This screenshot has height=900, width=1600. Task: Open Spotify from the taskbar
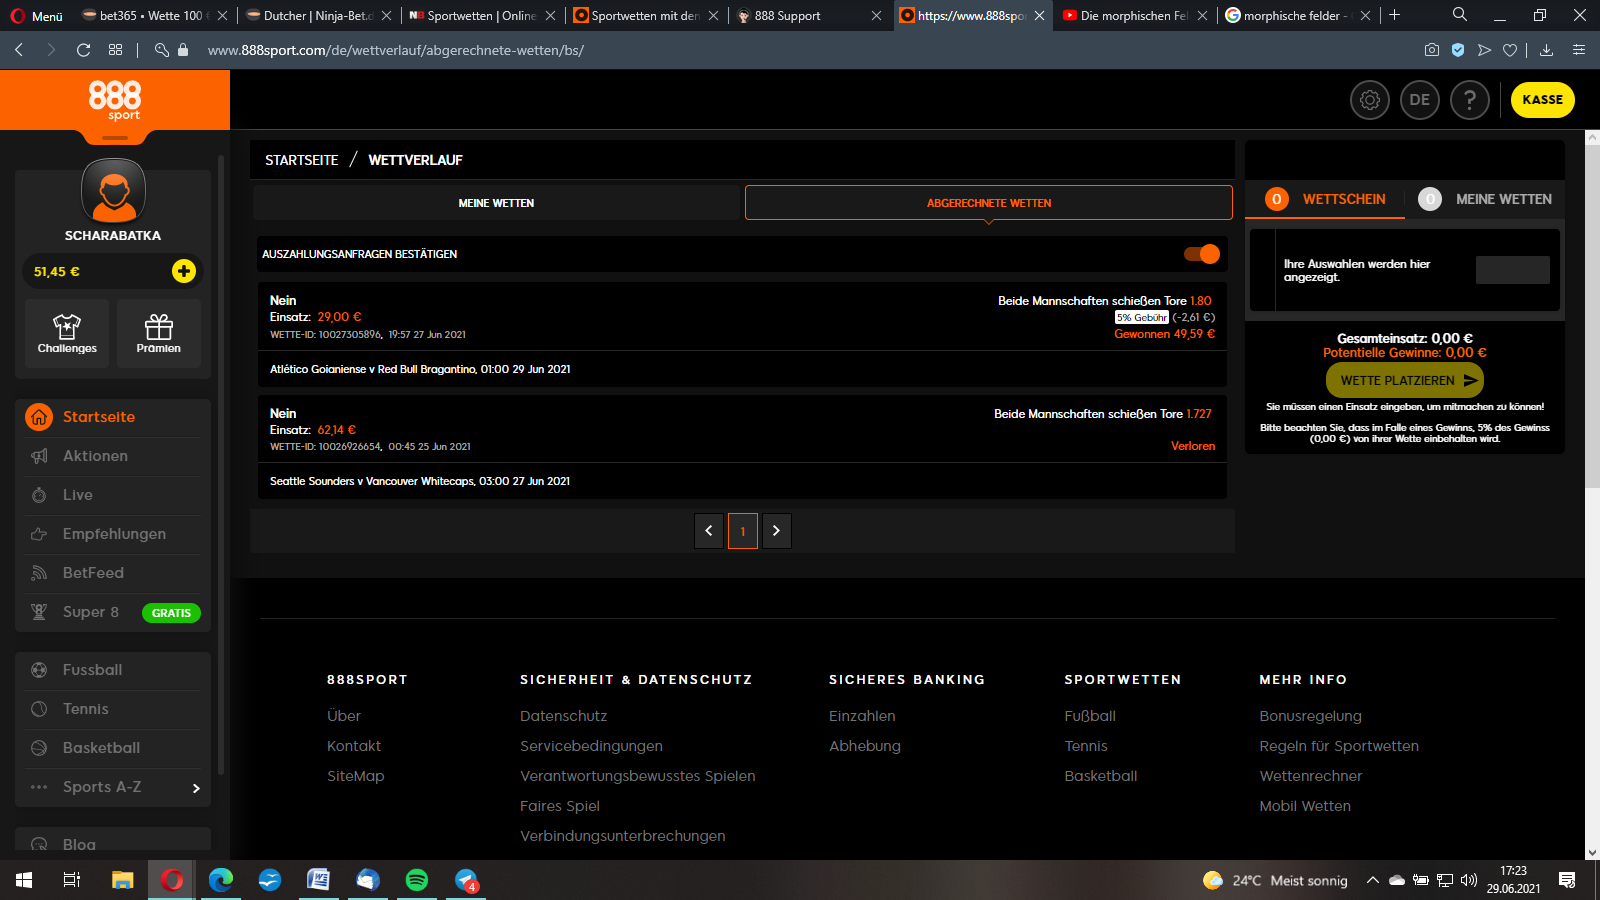[x=417, y=880]
